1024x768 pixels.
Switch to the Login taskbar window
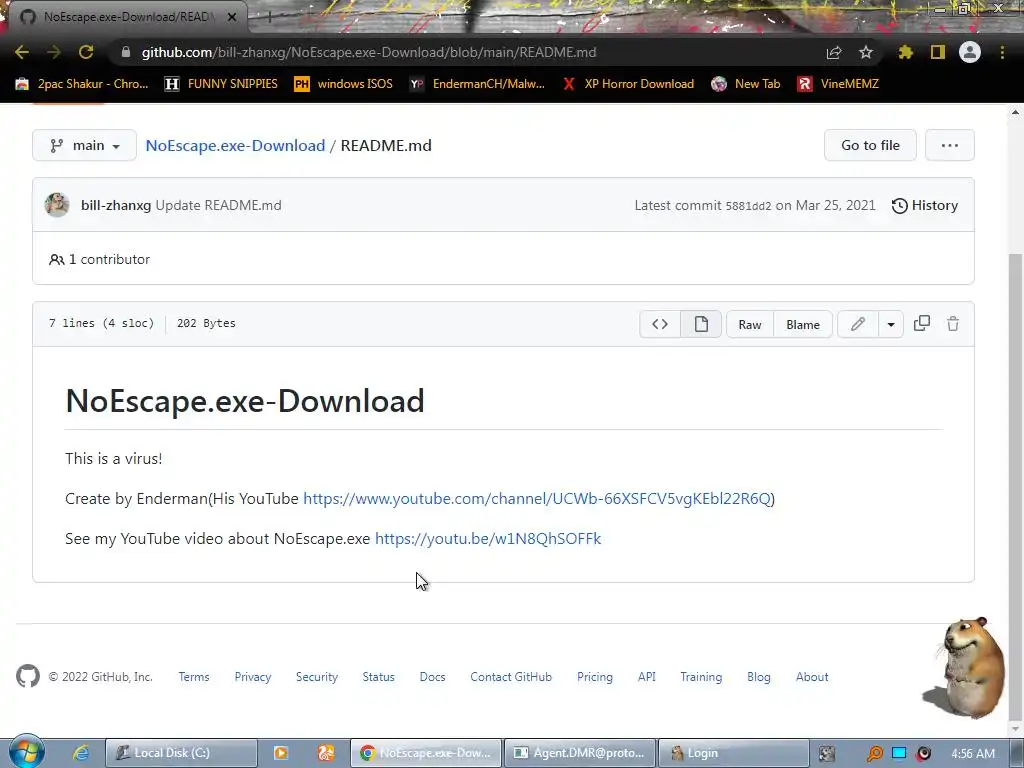733,753
